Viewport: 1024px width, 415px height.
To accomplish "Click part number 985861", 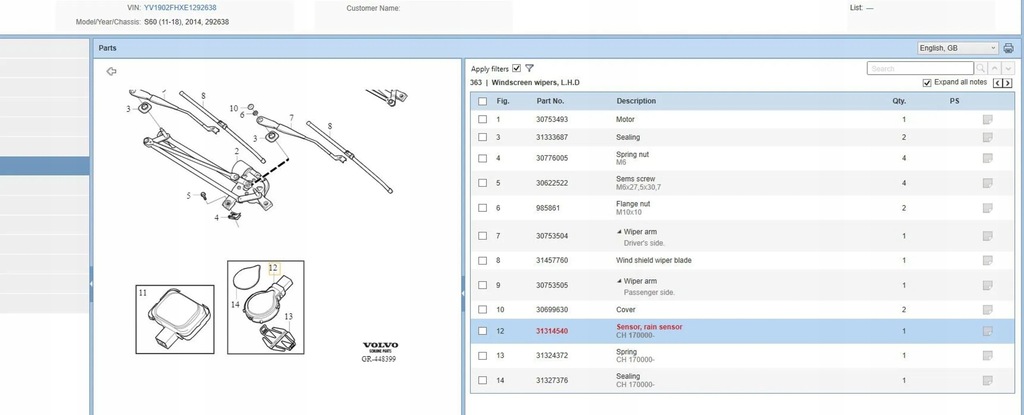I will pyautogui.click(x=548, y=208).
